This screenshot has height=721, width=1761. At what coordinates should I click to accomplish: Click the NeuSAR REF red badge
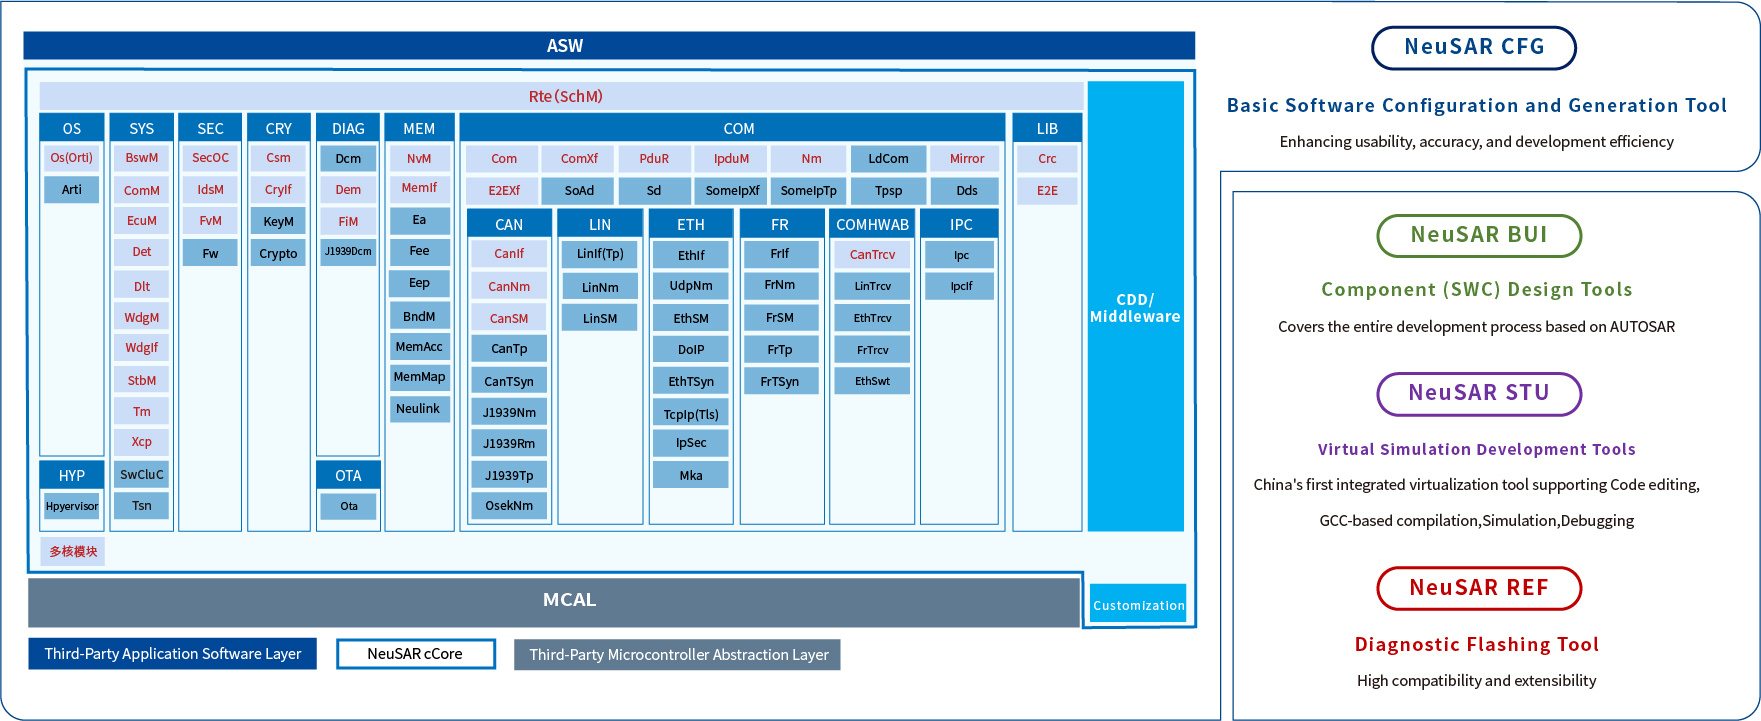[x=1478, y=588]
